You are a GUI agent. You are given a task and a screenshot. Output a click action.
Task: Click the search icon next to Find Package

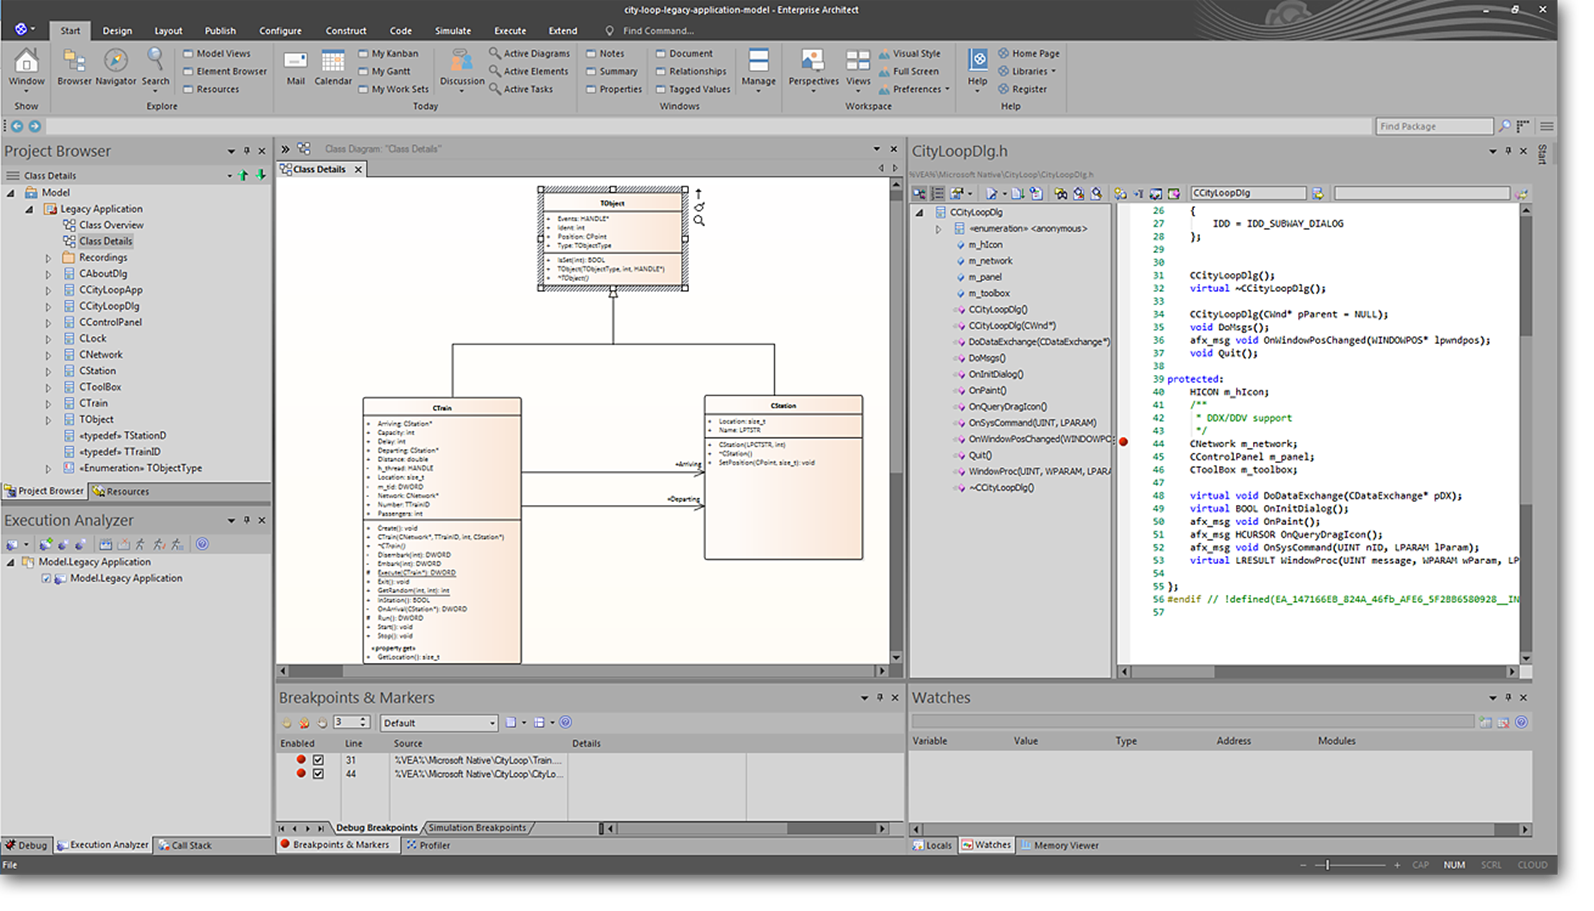point(1504,126)
